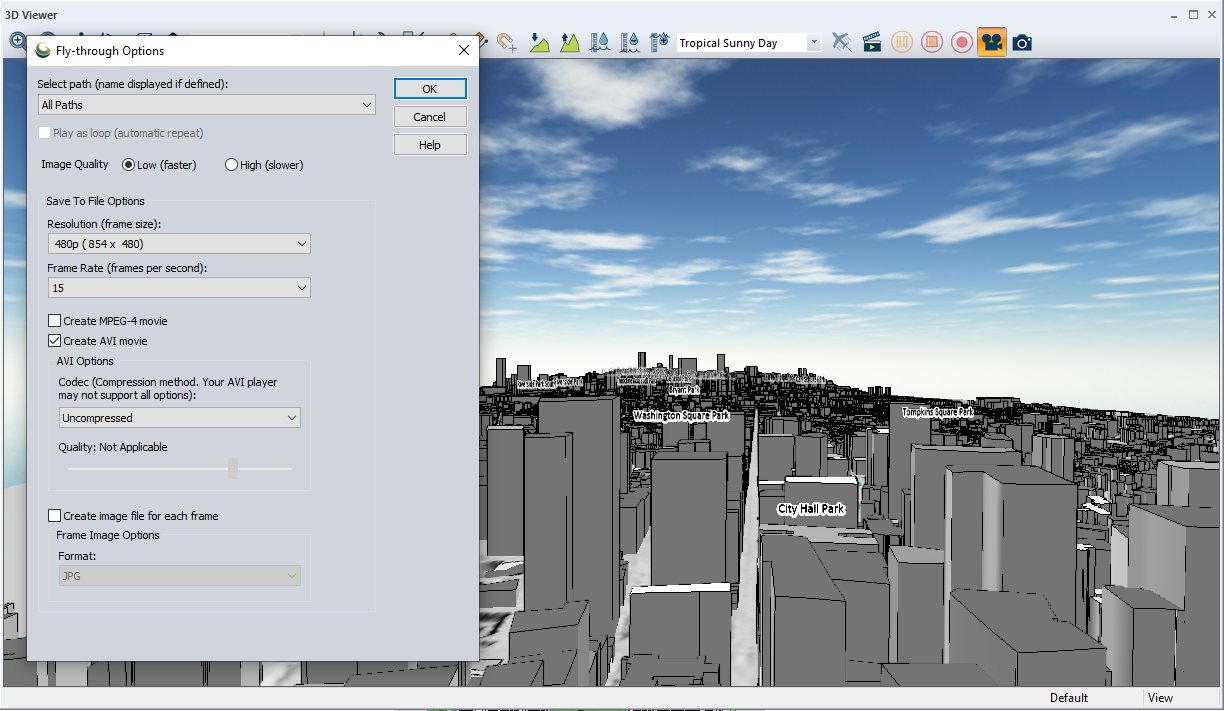Check Create MPEG-4 movie

[x=55, y=321]
